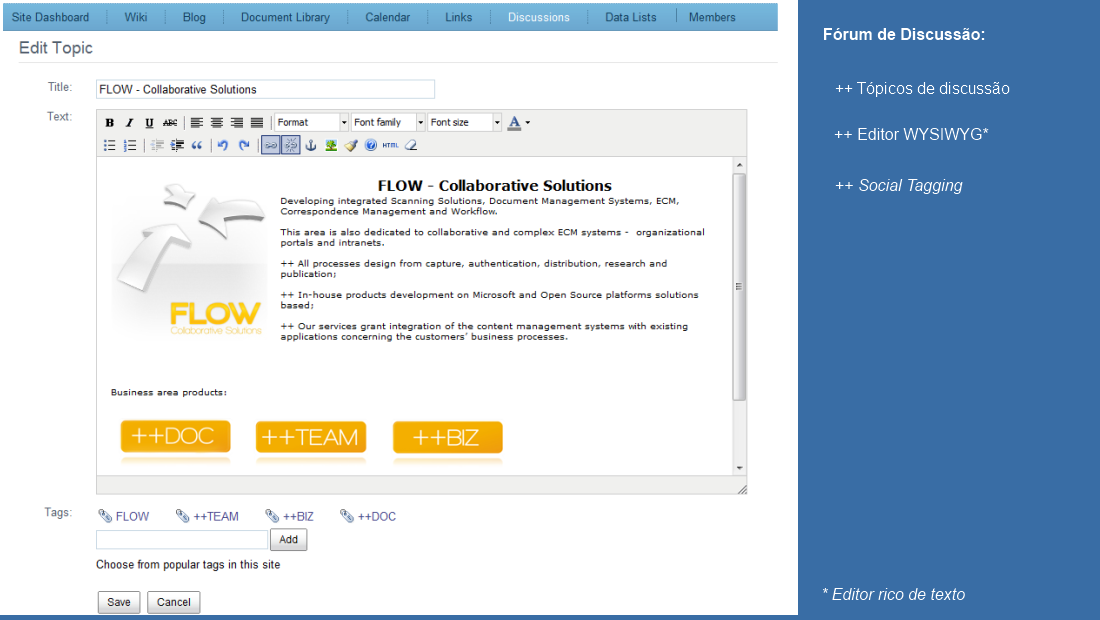Image resolution: width=1100 pixels, height=620 pixels.
Task: Toggle italic formatting
Action: 129,123
